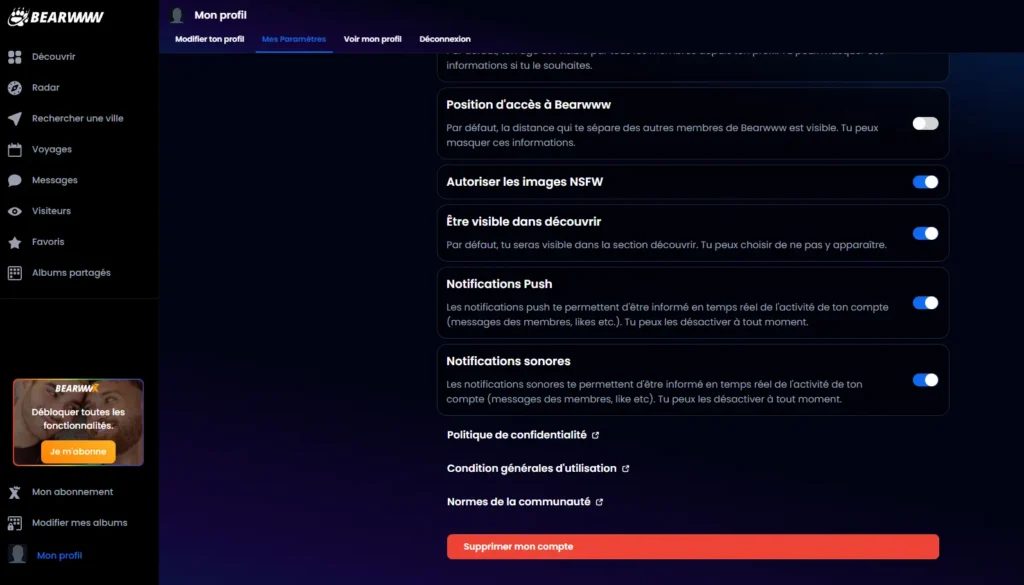The height and width of the screenshot is (585, 1024).
Task: Click the Je m'abonne button
Action: coord(78,452)
